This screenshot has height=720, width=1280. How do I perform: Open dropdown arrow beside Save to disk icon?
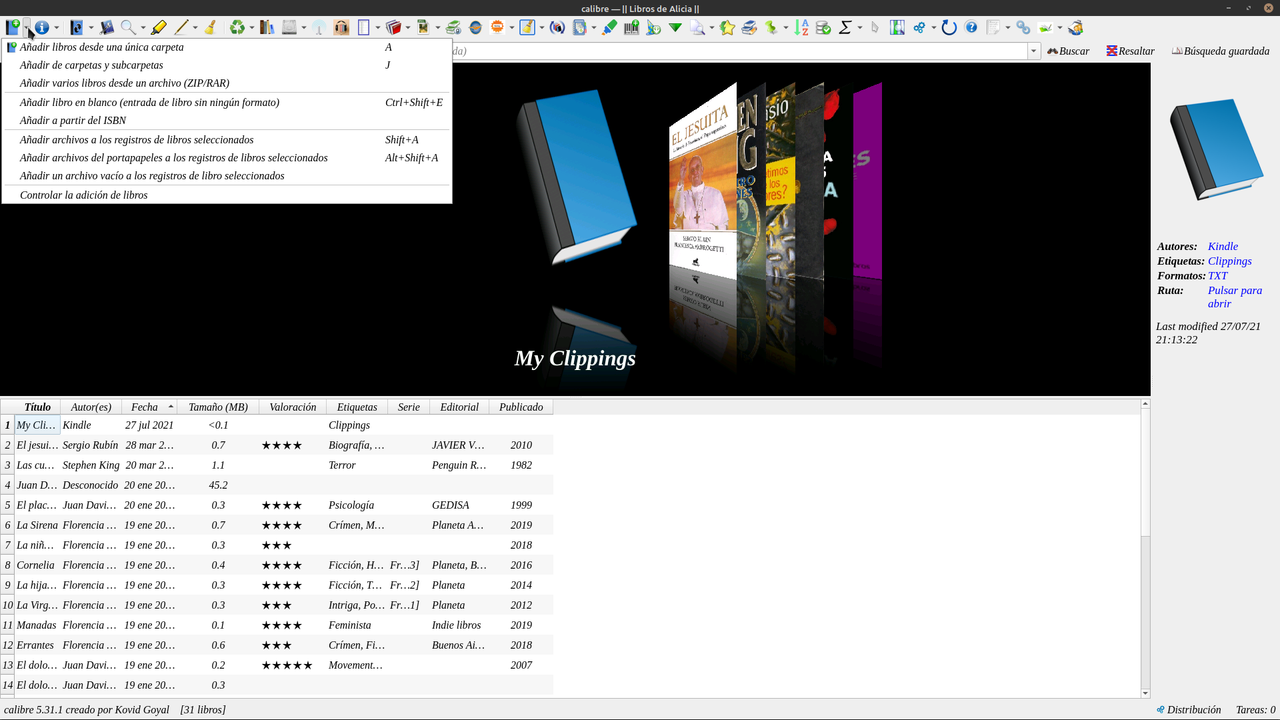click(x=304, y=27)
